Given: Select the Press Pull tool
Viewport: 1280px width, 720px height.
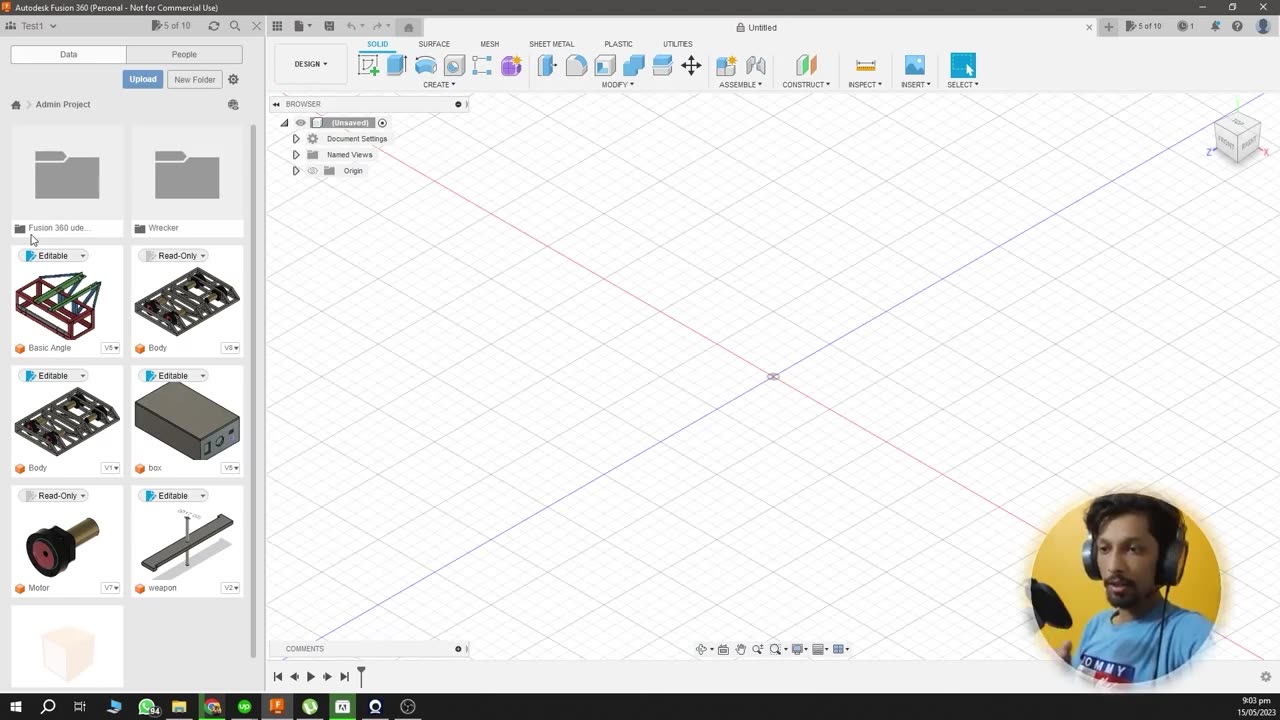Looking at the screenshot, I should 547,66.
